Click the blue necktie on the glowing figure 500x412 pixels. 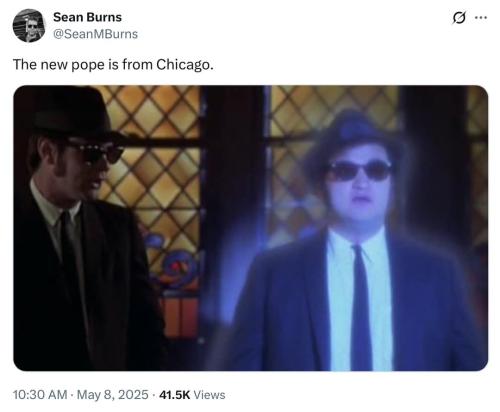360,308
